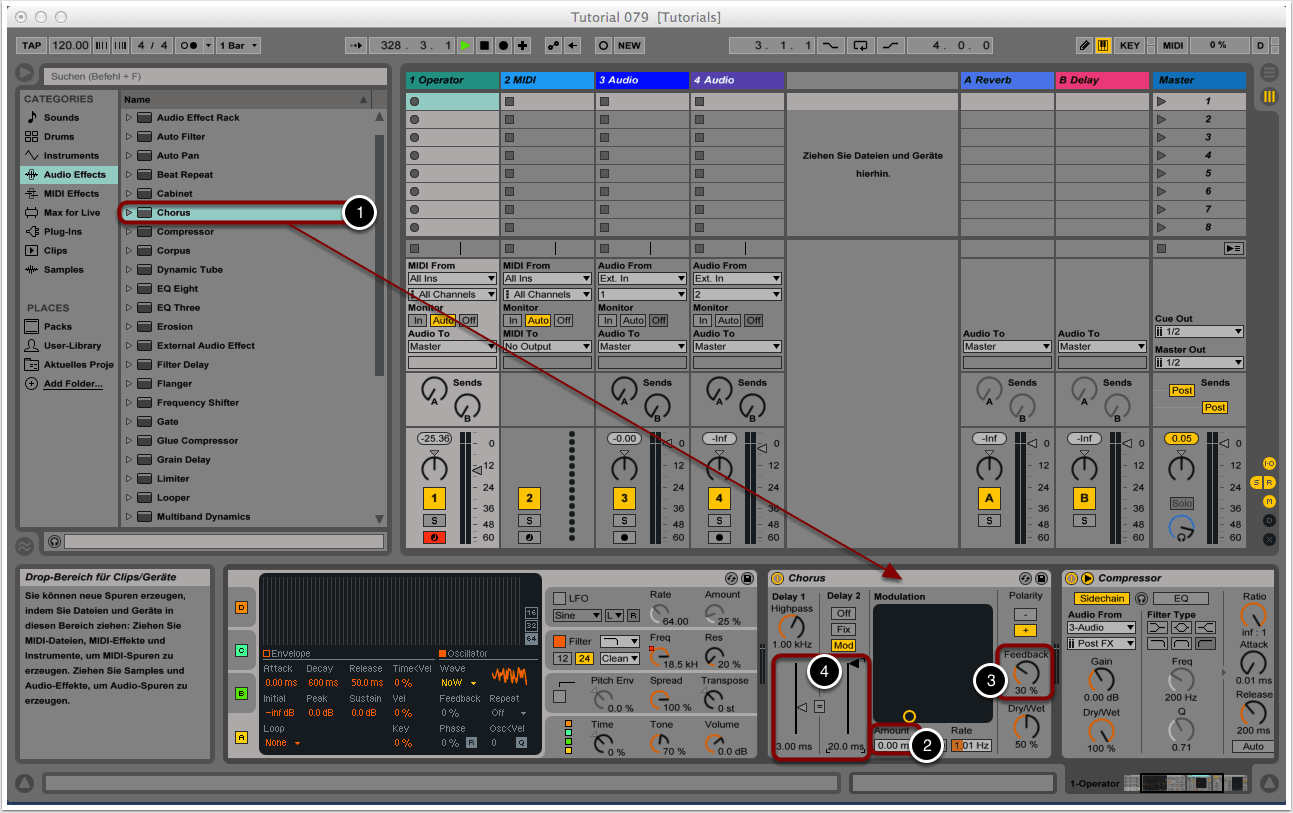This screenshot has width=1293, height=813.
Task: Open Max for Live category
Action: point(70,213)
